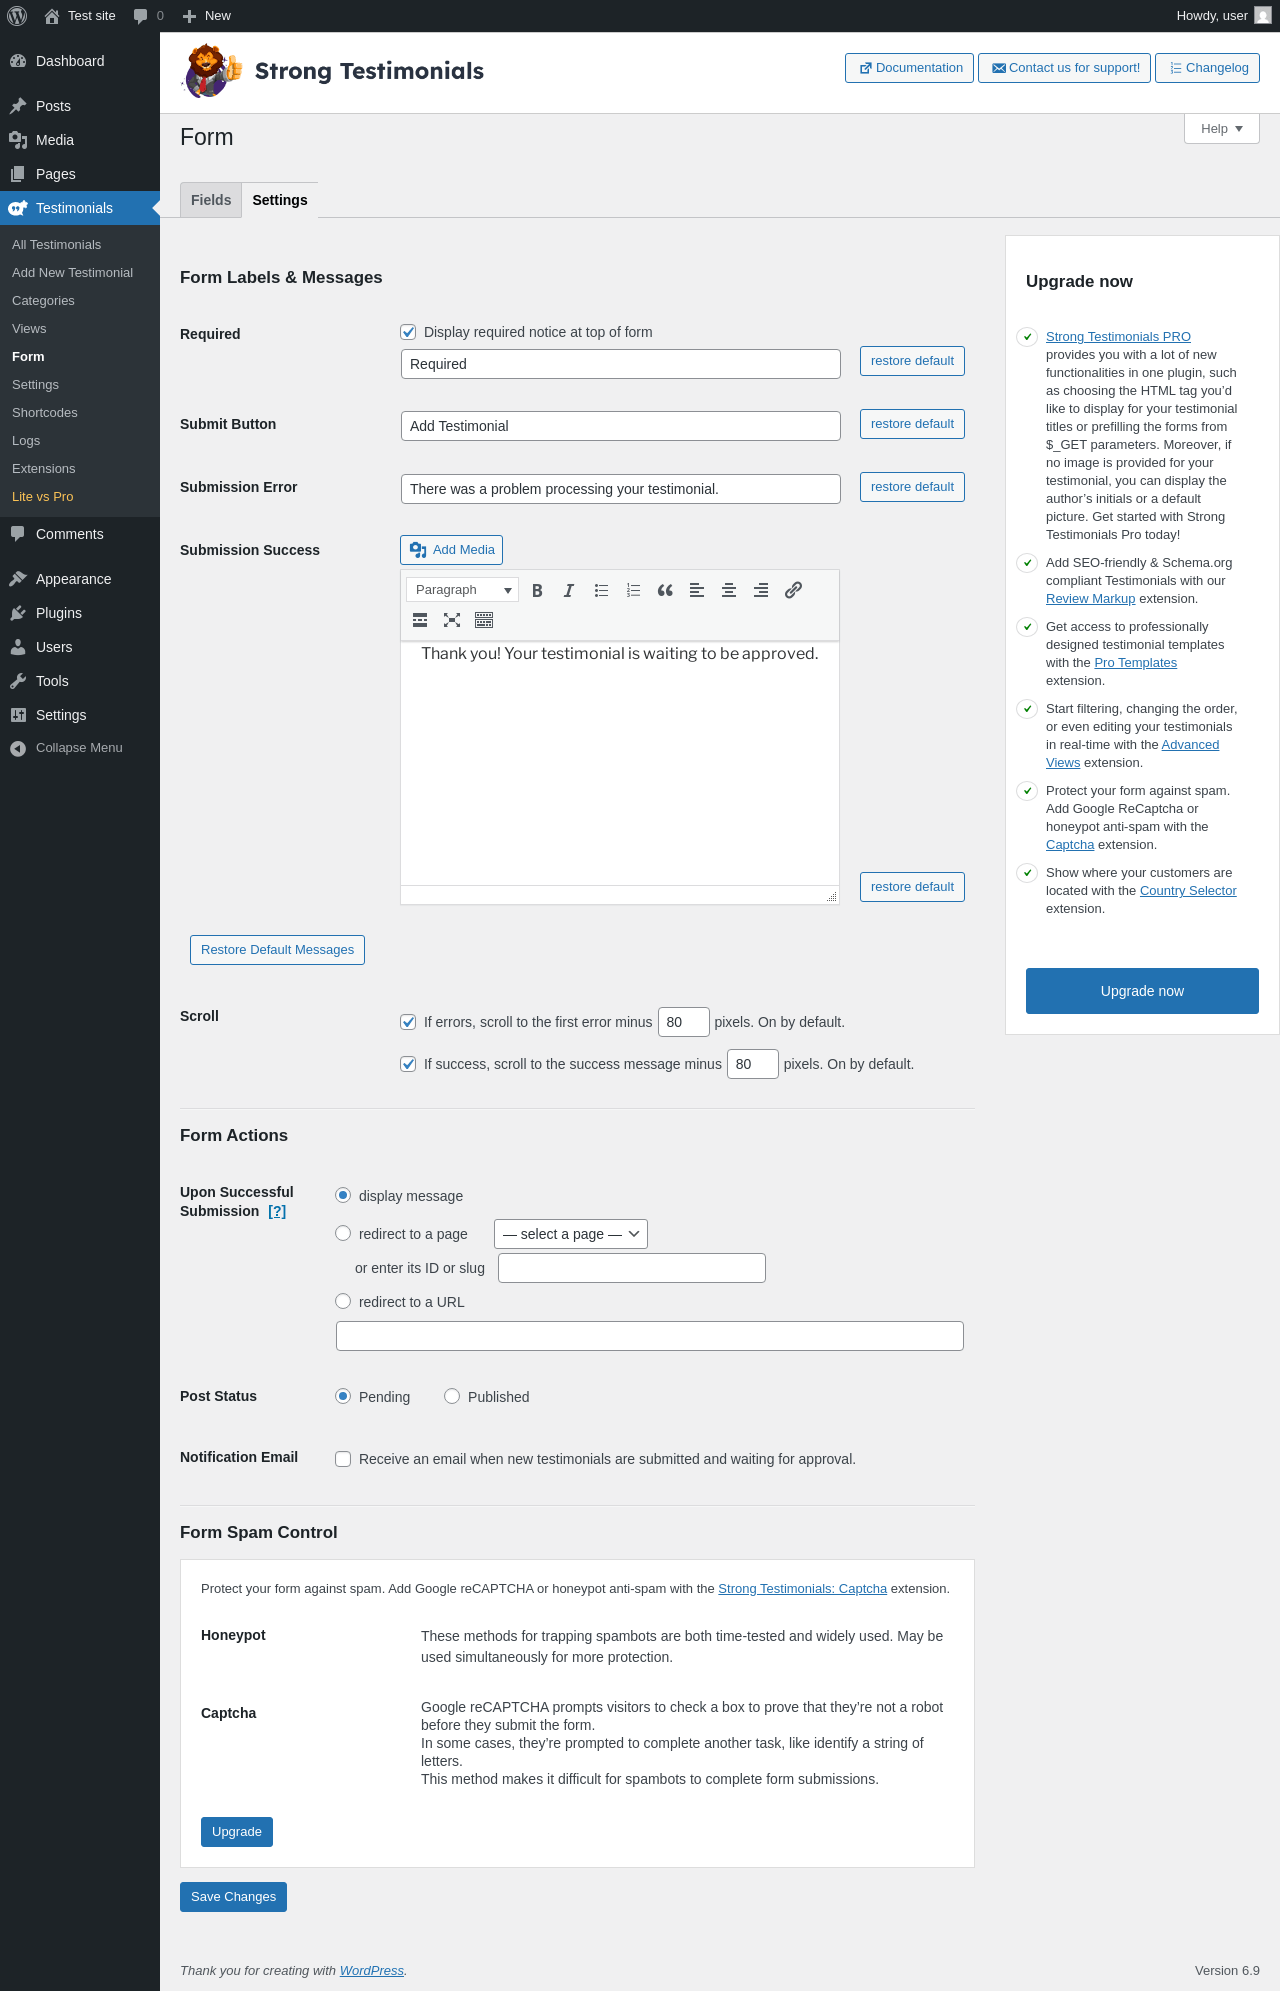Click the error scroll pixel offset field
This screenshot has width=1280, height=1991.
684,1022
